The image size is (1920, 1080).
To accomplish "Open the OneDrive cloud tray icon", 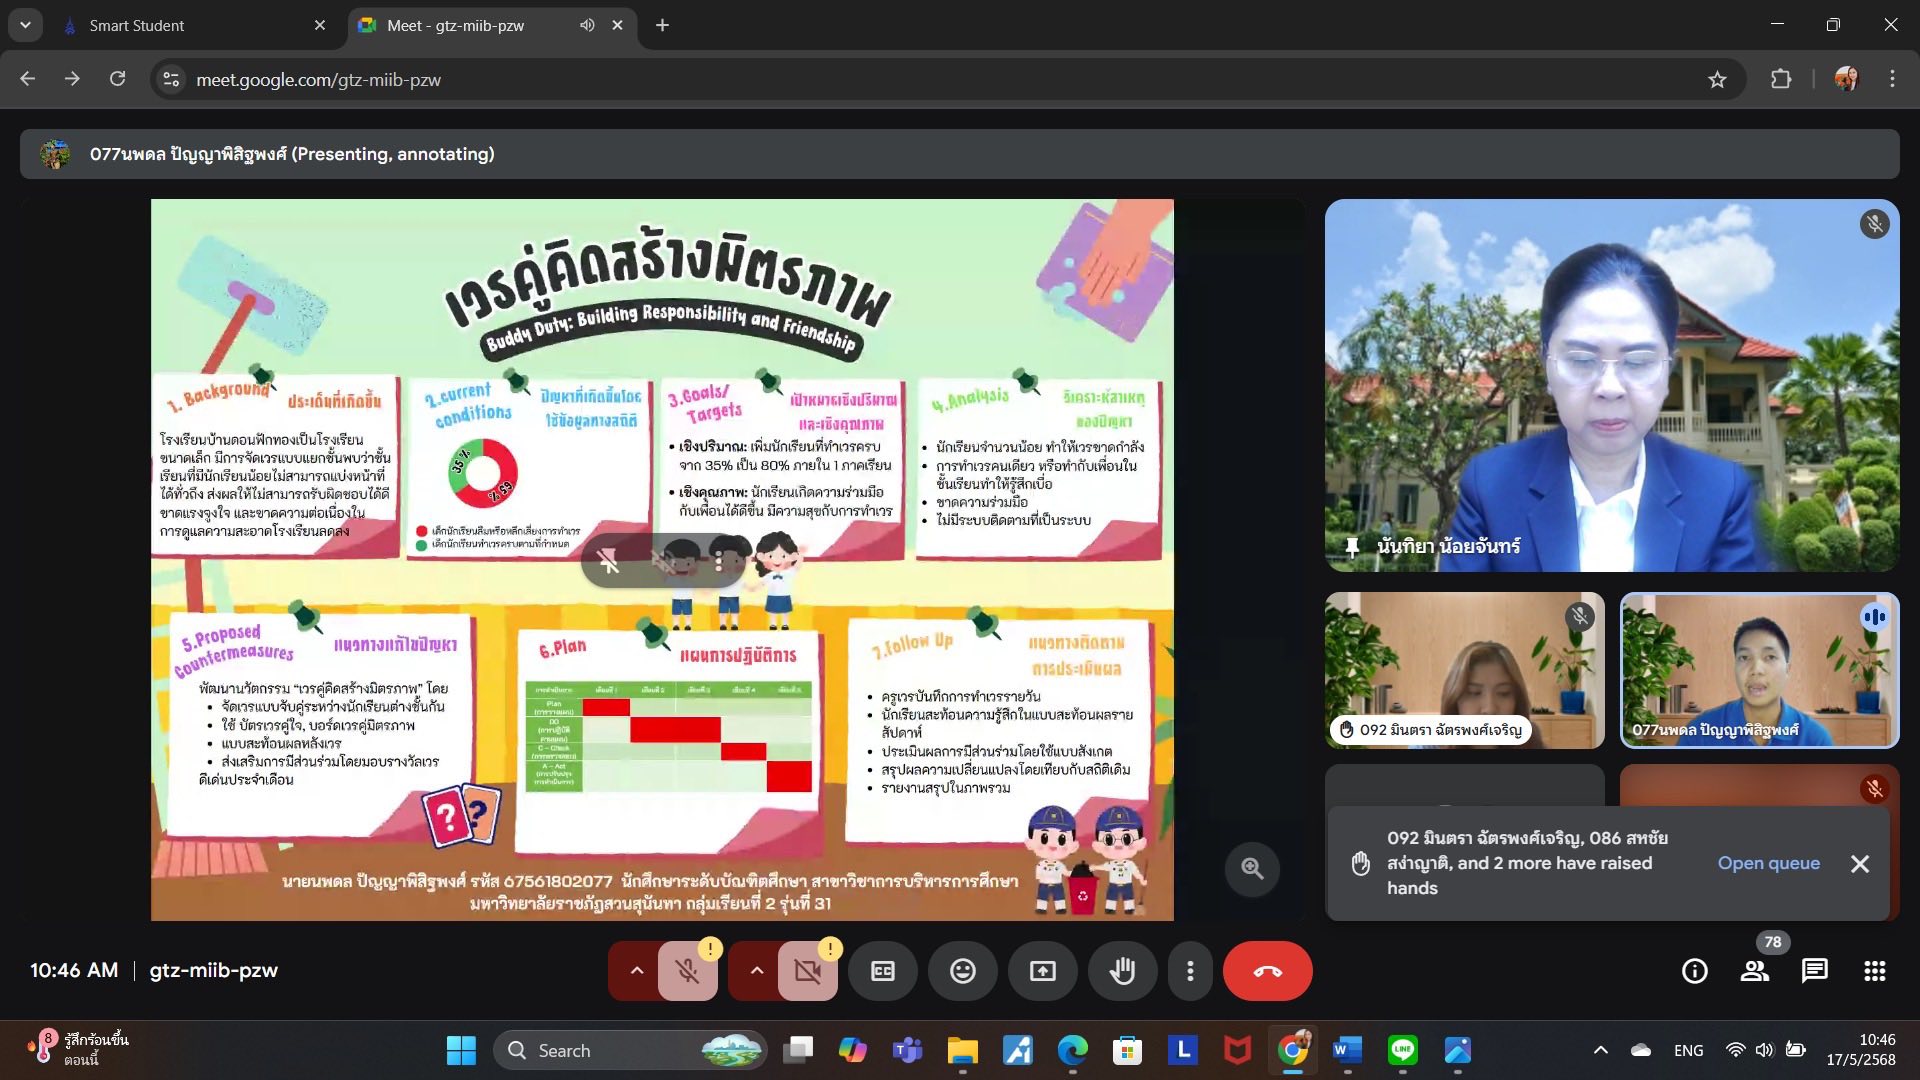I will point(1641,1051).
